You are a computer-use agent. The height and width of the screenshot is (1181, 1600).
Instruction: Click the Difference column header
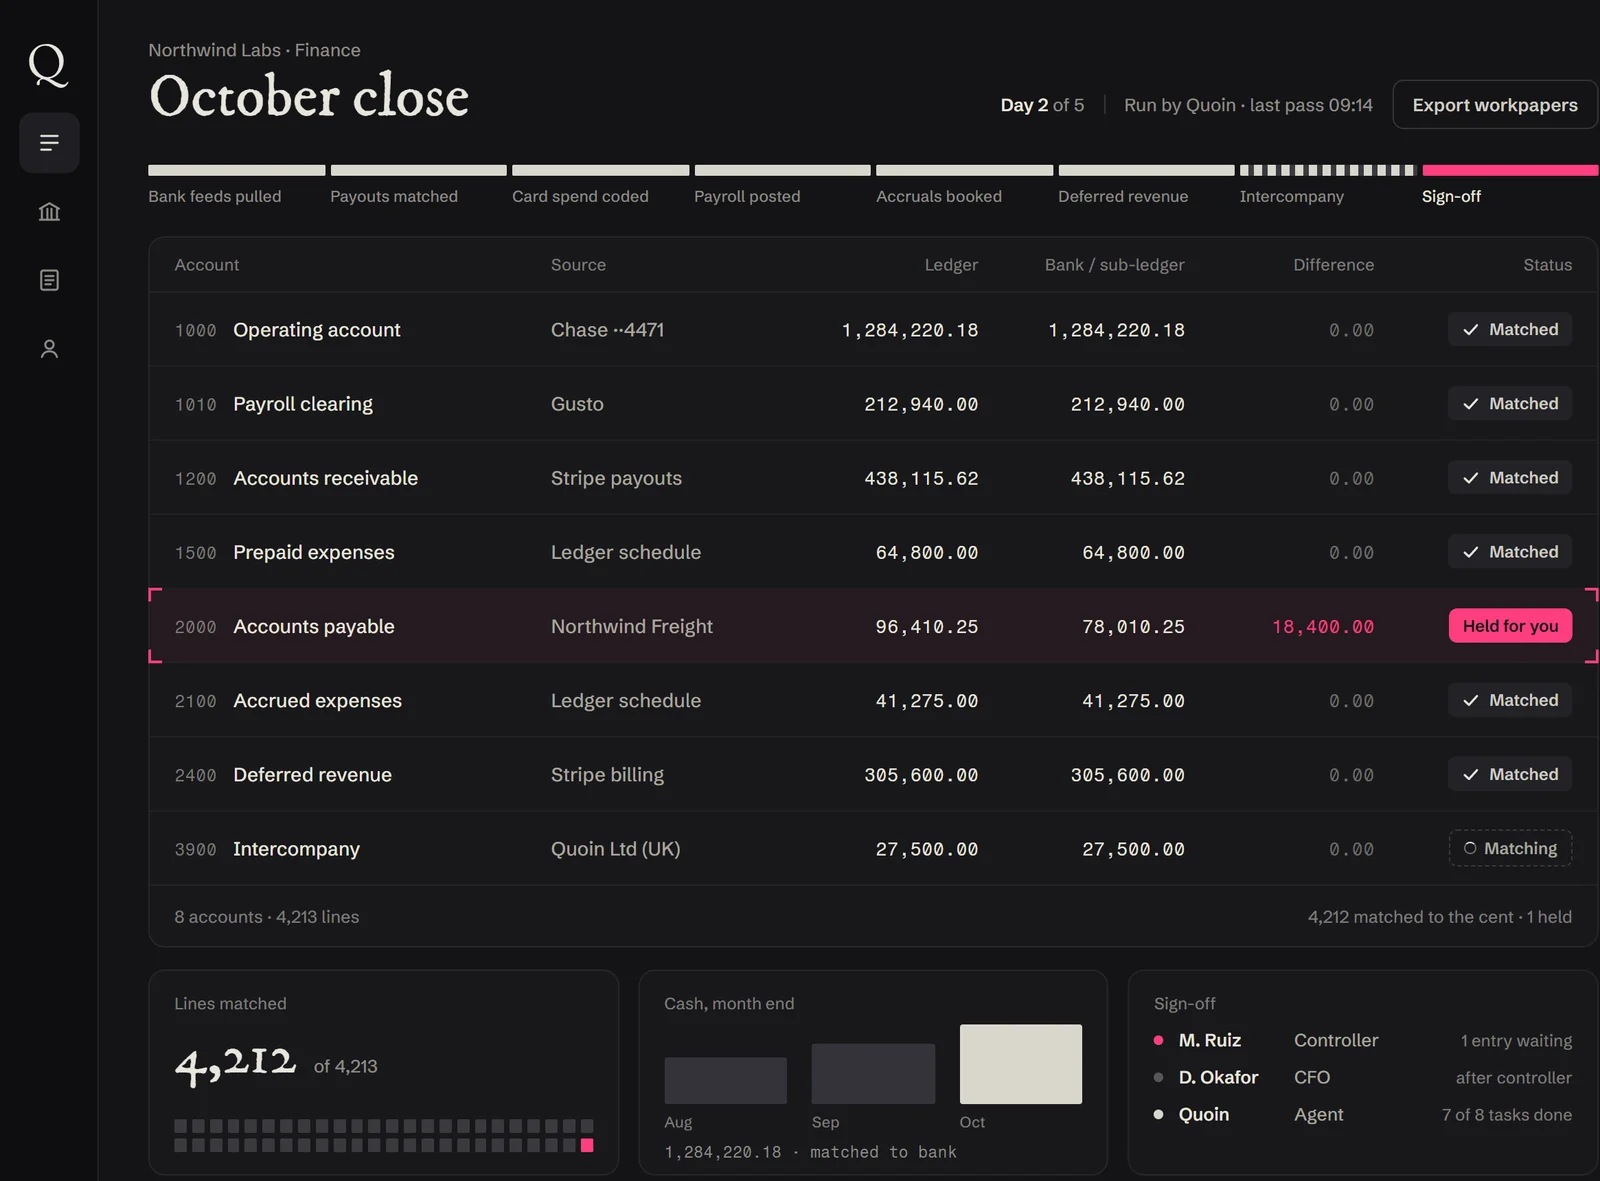point(1333,265)
